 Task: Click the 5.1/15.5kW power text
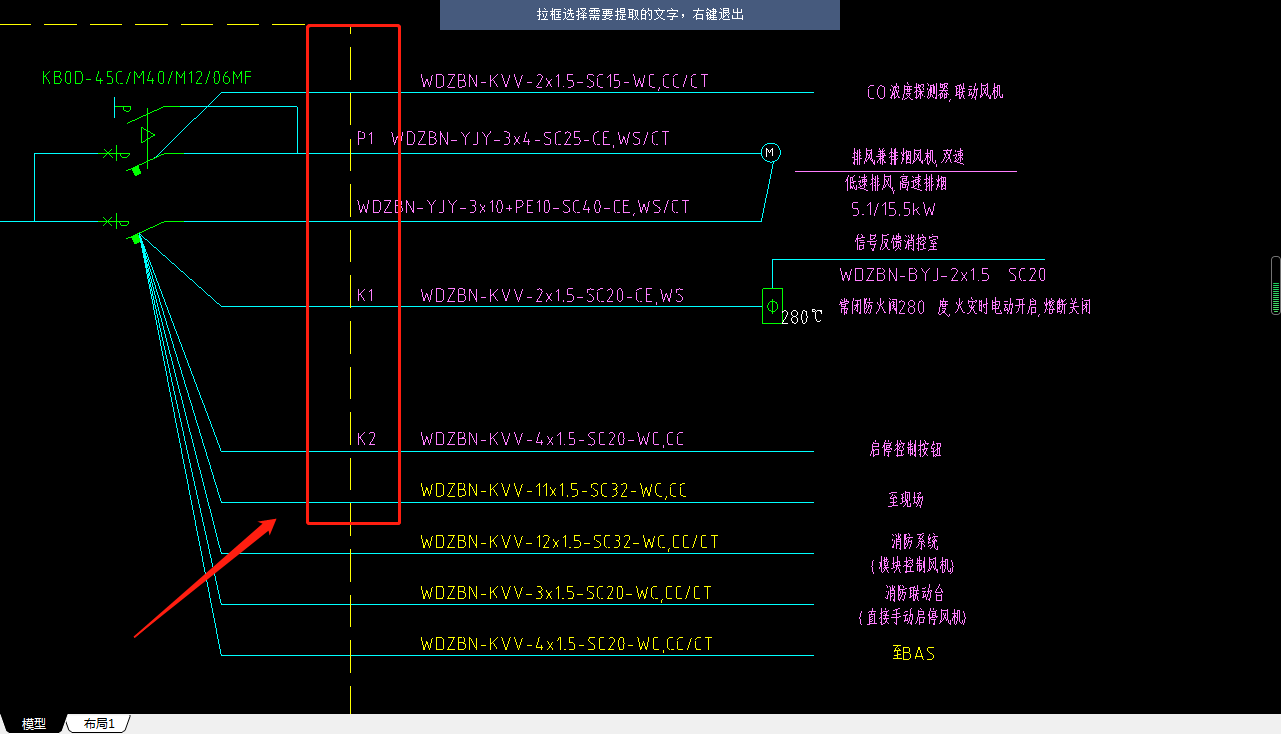pyautogui.click(x=893, y=209)
